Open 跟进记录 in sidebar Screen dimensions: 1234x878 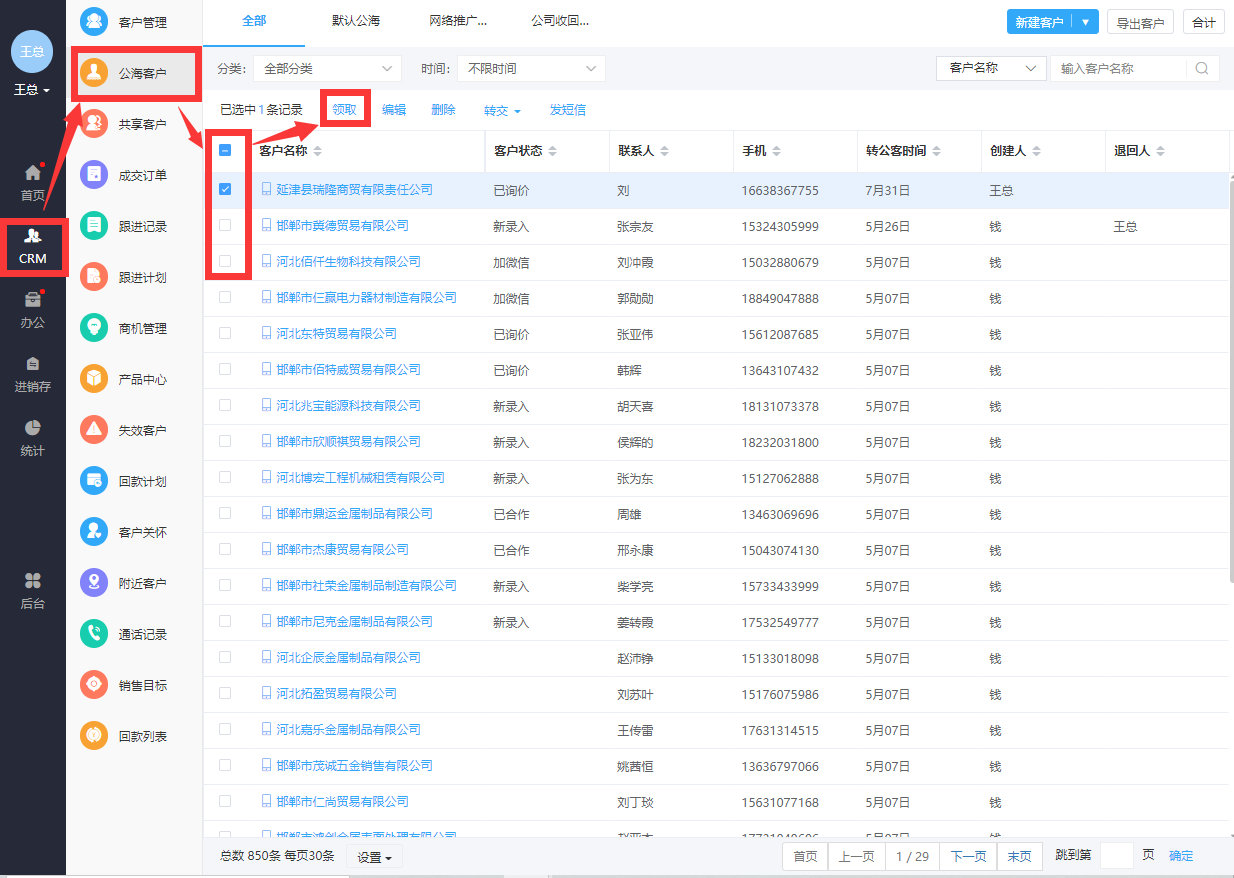[x=134, y=226]
